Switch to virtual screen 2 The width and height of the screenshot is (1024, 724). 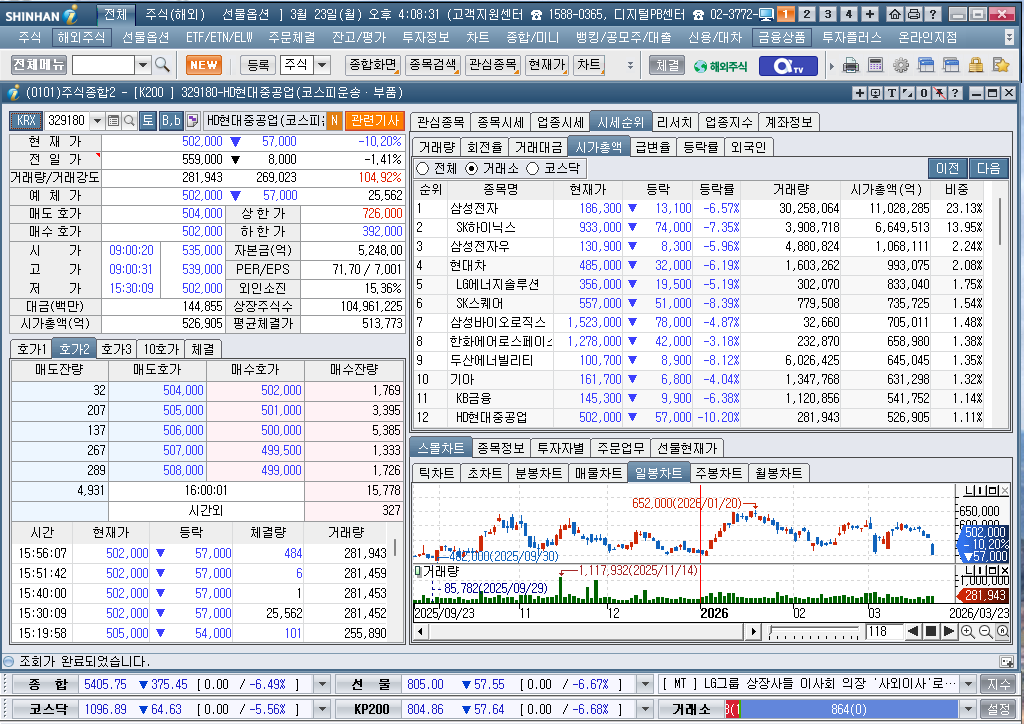click(x=807, y=14)
